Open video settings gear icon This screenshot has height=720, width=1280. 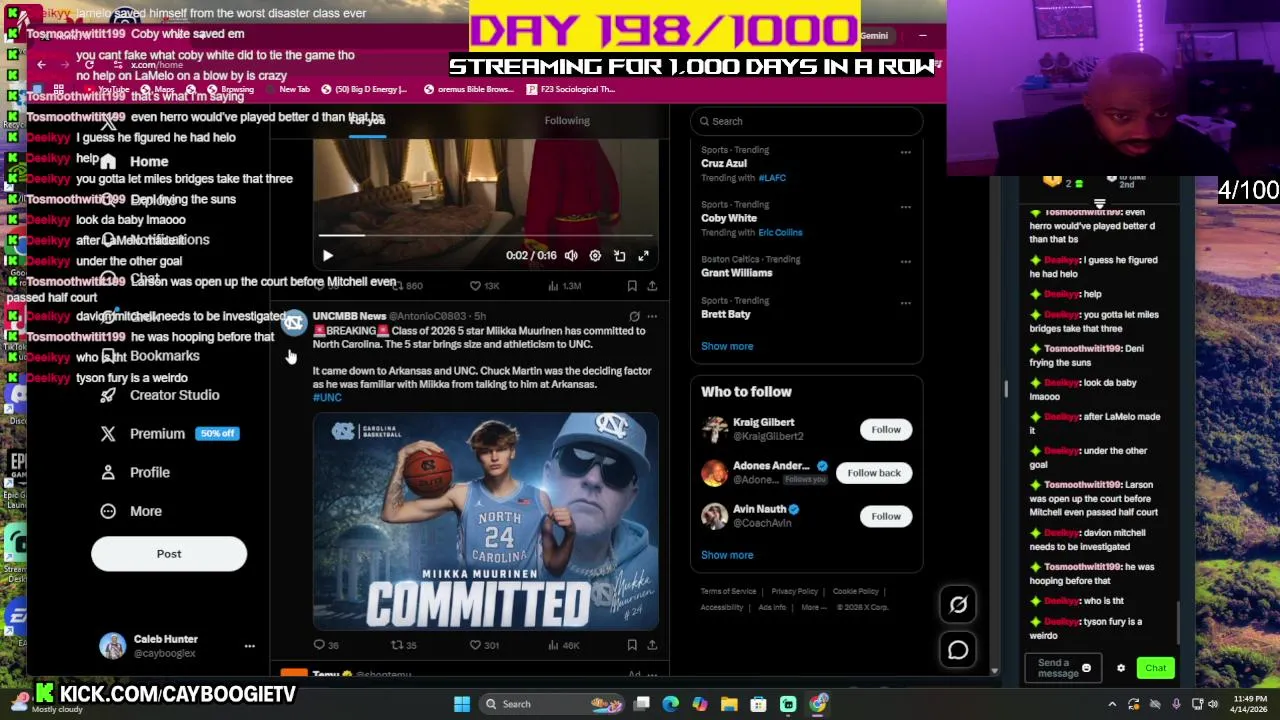pos(595,256)
